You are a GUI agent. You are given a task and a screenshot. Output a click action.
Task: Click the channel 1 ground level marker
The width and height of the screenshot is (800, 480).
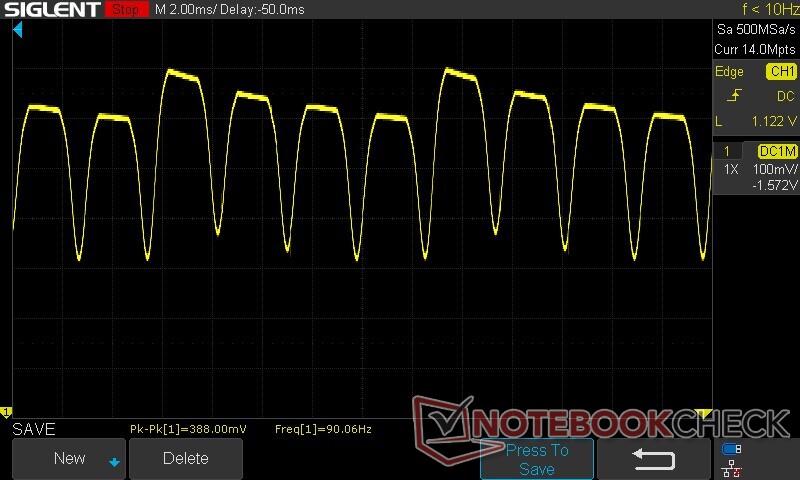pos(6,412)
